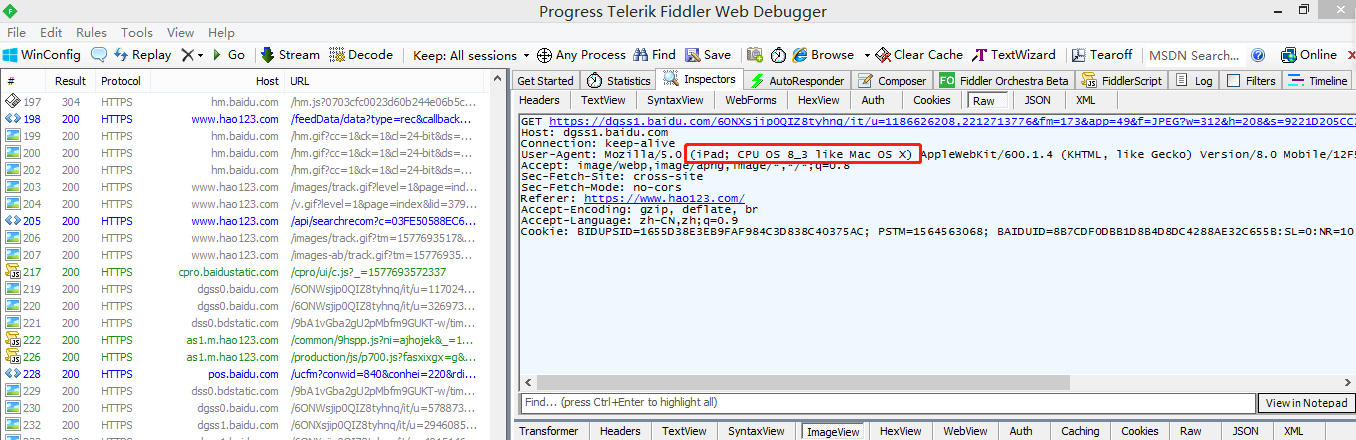
Task: Select request JSON inspector tab
Action: pyautogui.click(x=1037, y=100)
